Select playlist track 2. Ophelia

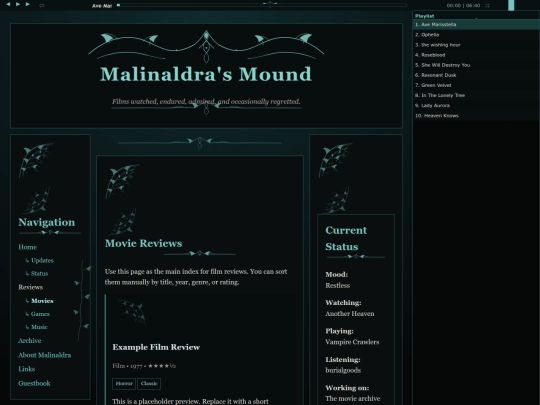(476, 34)
